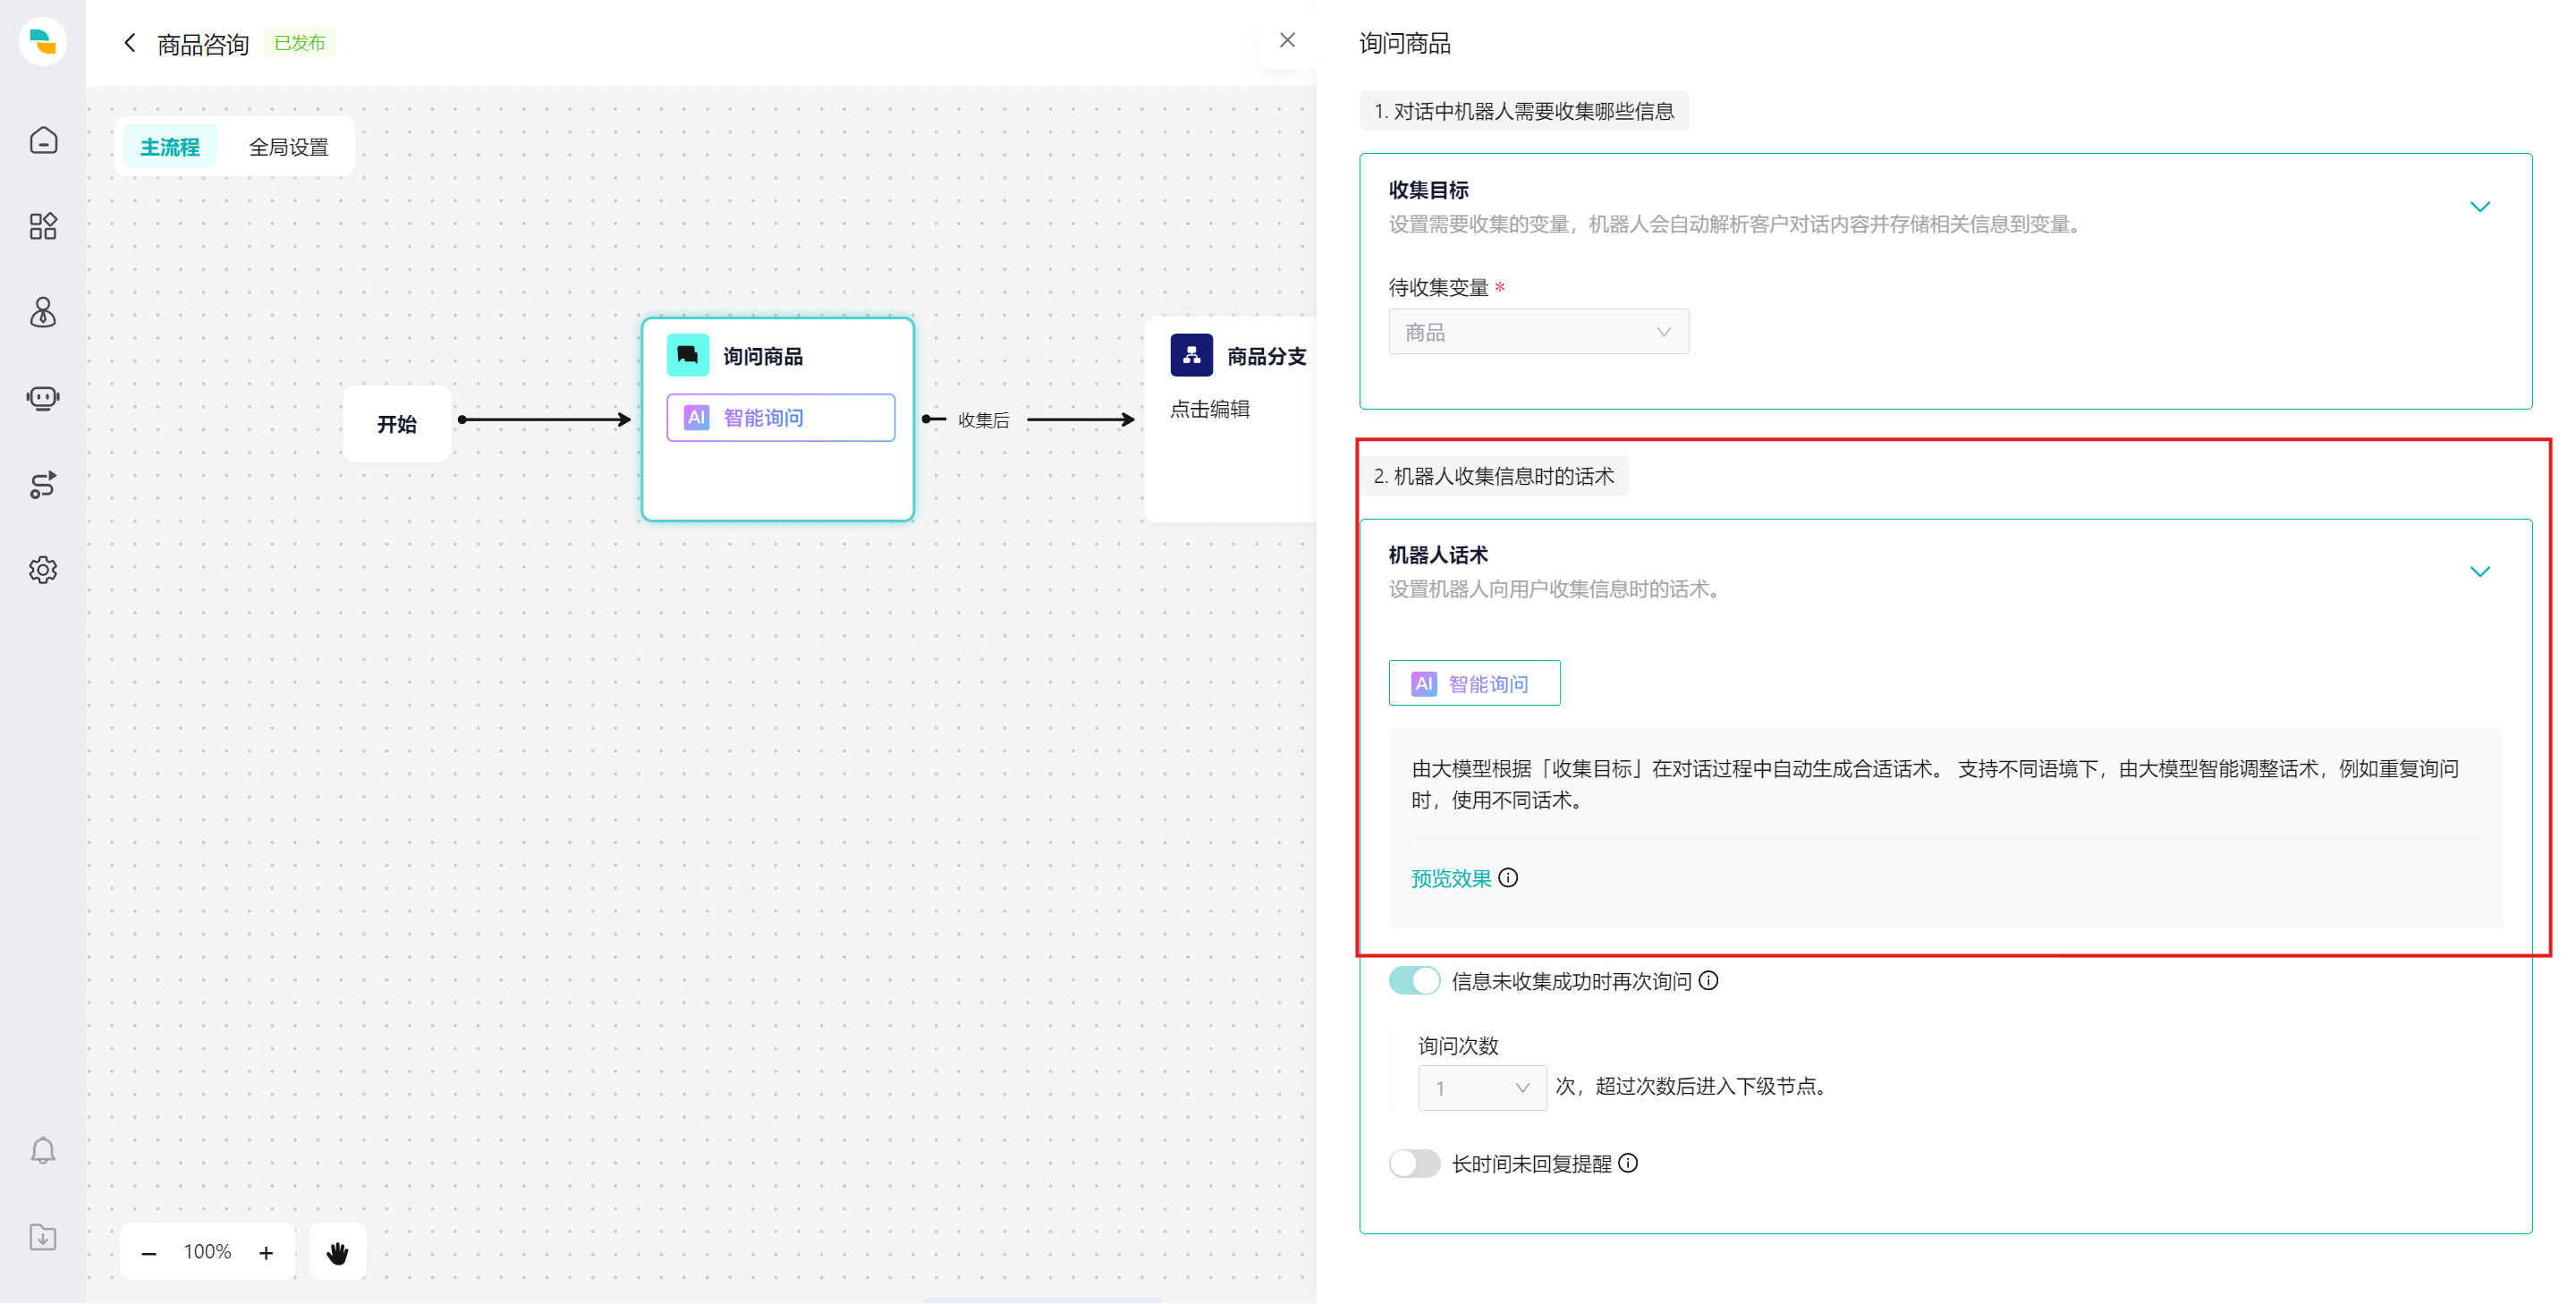Click info icon beside 信息未收集成功时再次询问
The width and height of the screenshot is (2576, 1304).
tap(1709, 981)
